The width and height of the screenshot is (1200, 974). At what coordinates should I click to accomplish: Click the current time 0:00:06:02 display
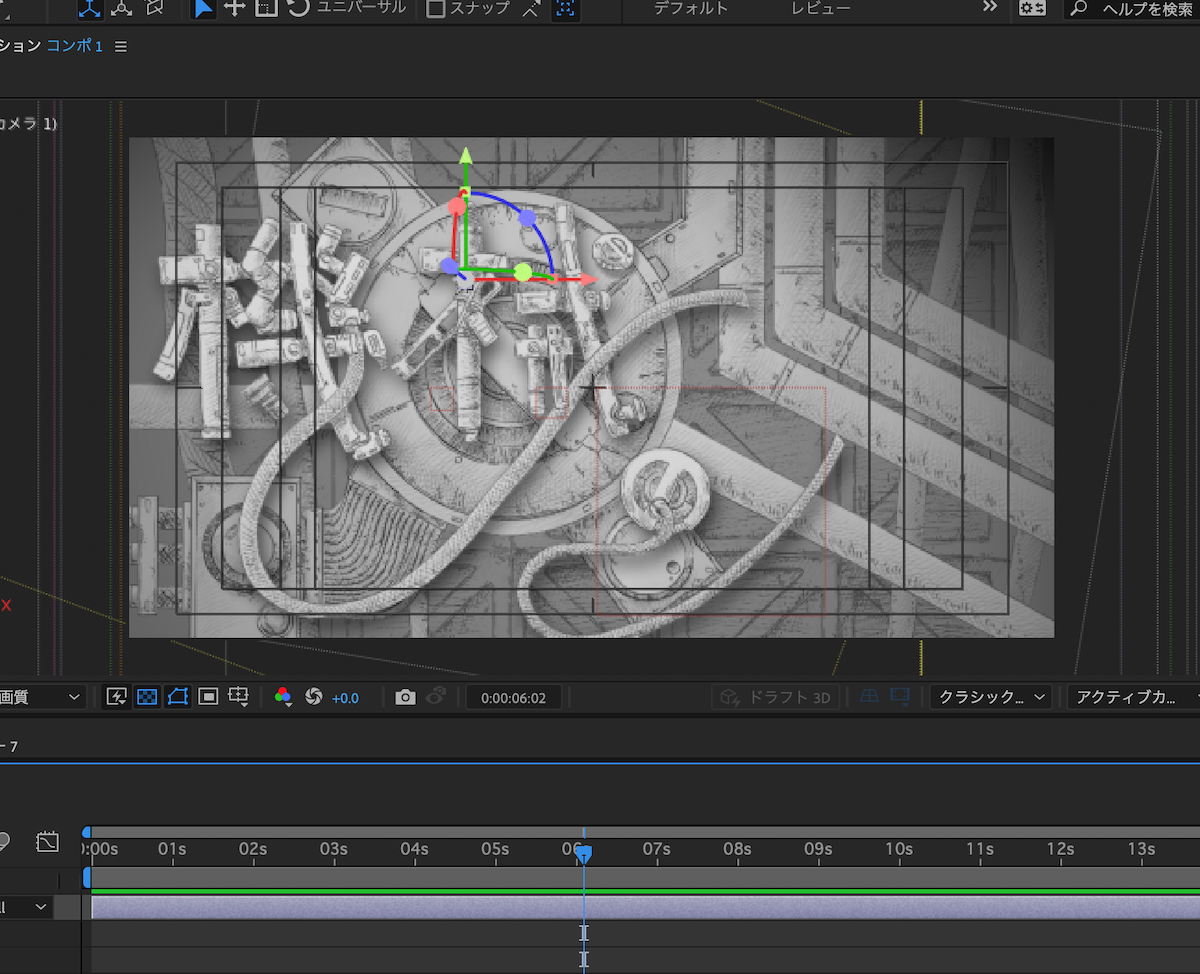(x=513, y=697)
